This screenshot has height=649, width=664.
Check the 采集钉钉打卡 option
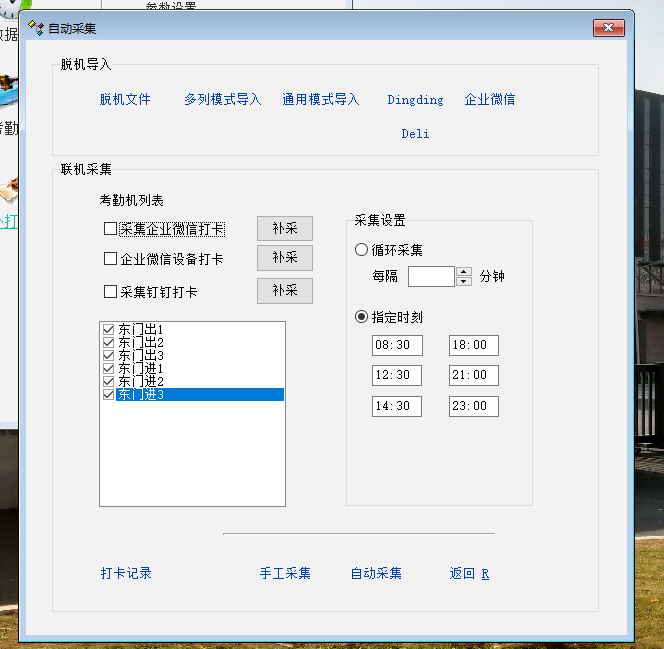[x=111, y=292]
